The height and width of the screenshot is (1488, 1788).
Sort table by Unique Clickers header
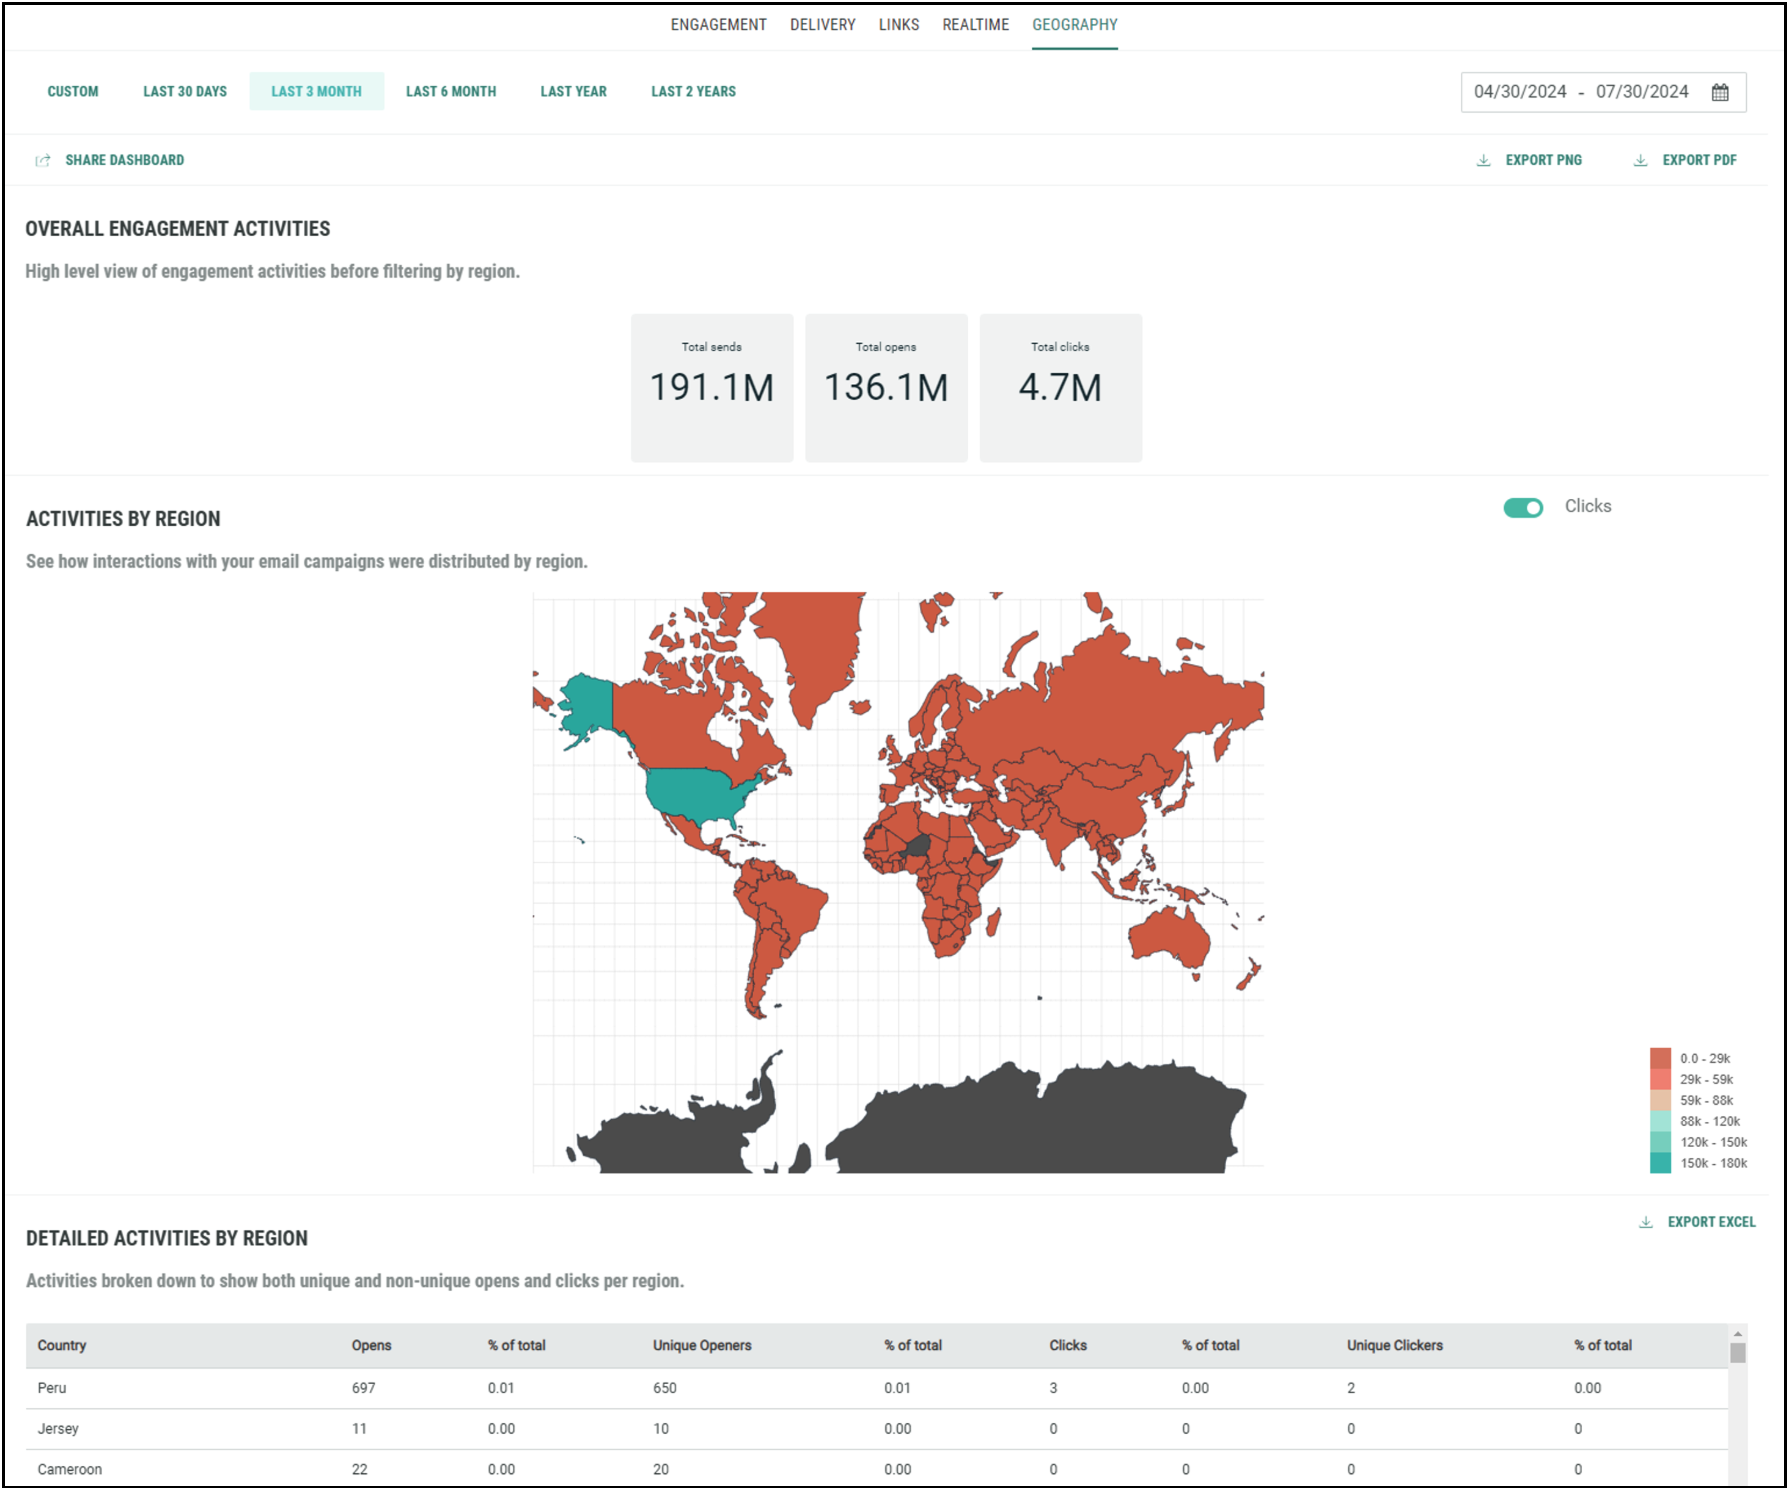click(1394, 1345)
